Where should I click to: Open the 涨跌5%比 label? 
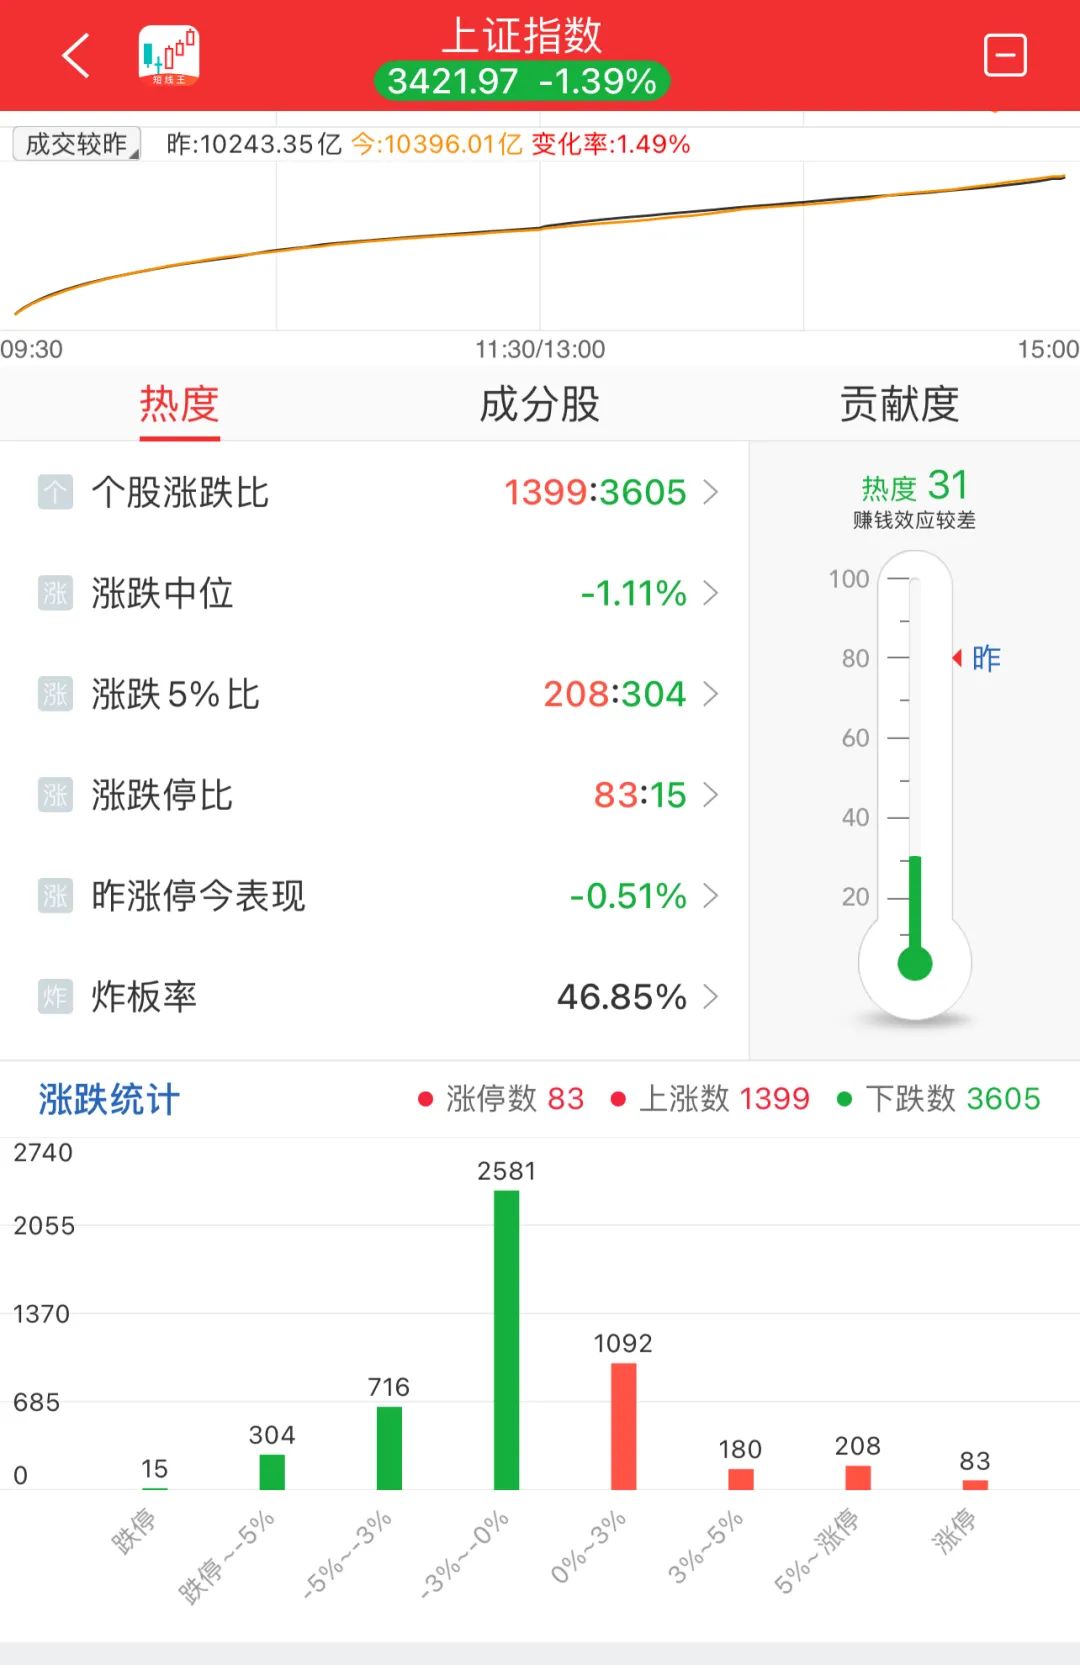176,694
